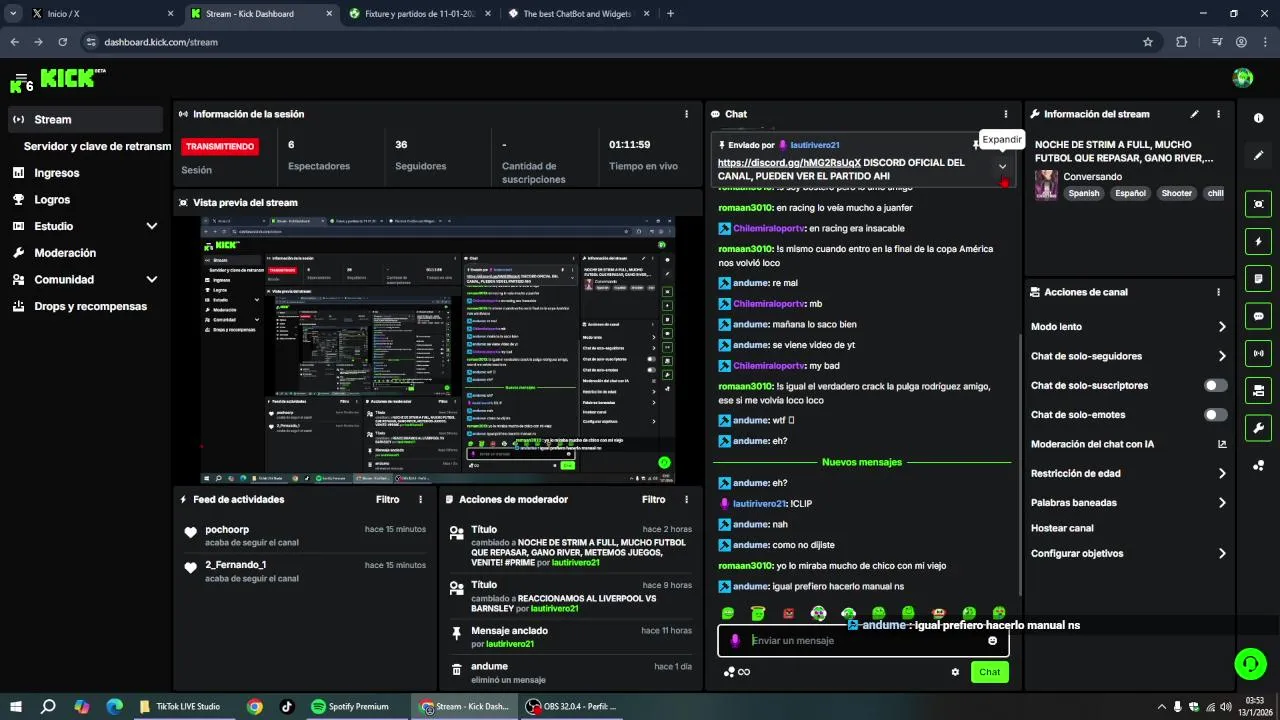Switch to the Fixture y partidos browser tab
1280x720 pixels.
pos(419,14)
